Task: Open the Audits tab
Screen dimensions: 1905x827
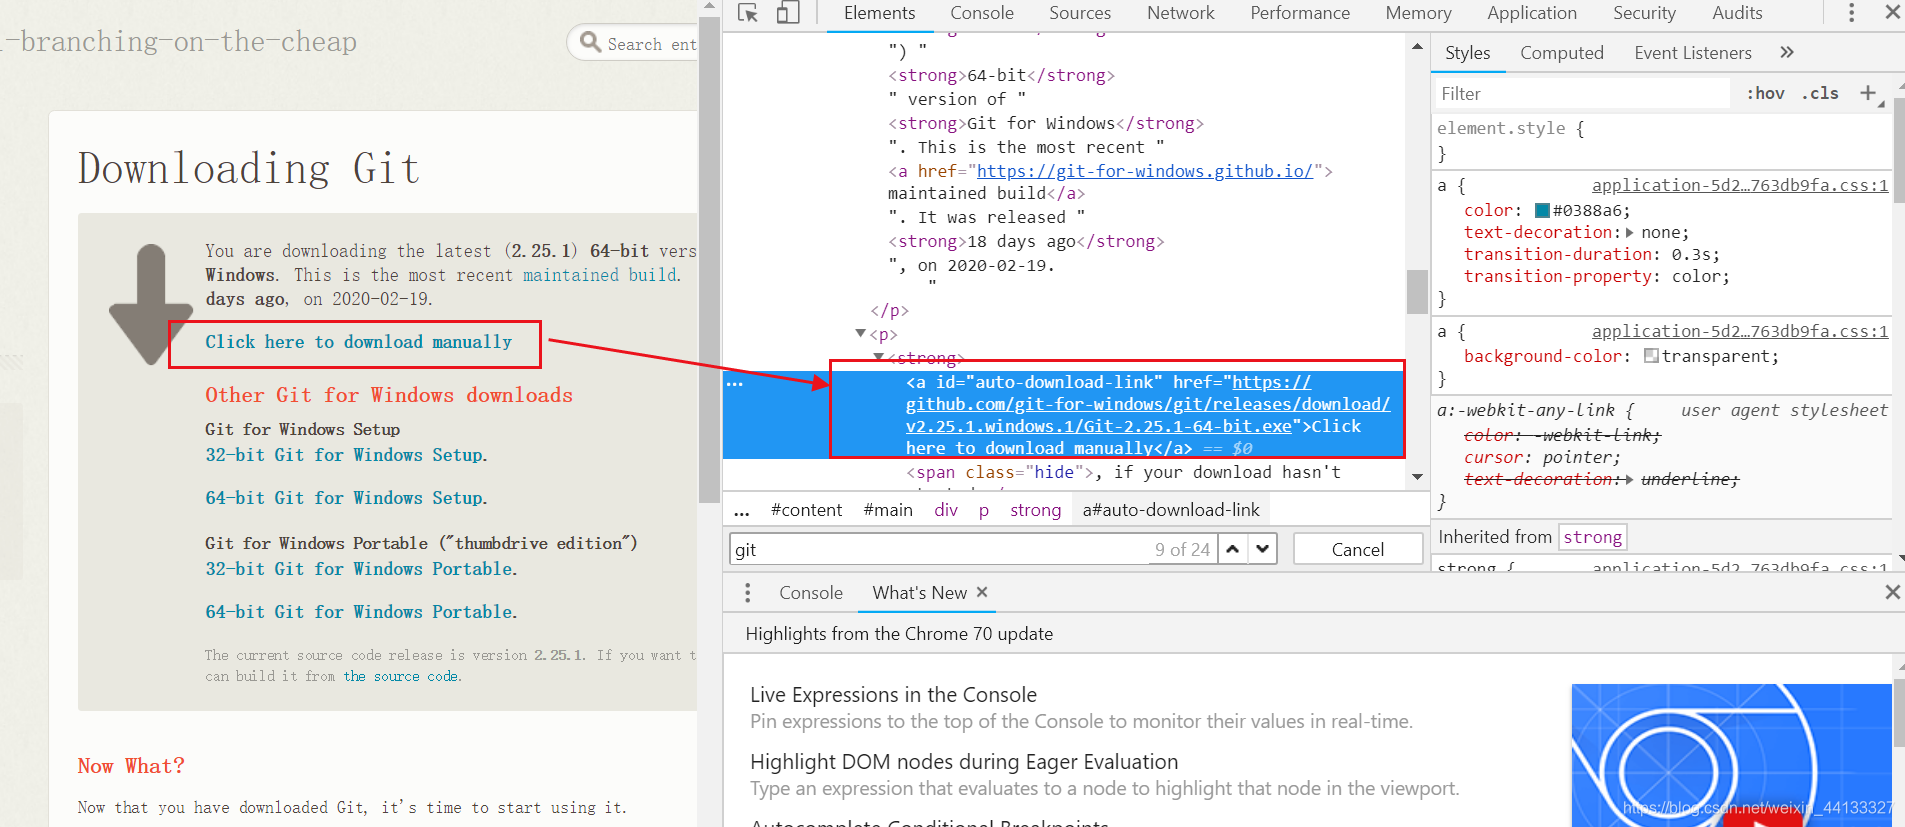Action: click(1737, 13)
